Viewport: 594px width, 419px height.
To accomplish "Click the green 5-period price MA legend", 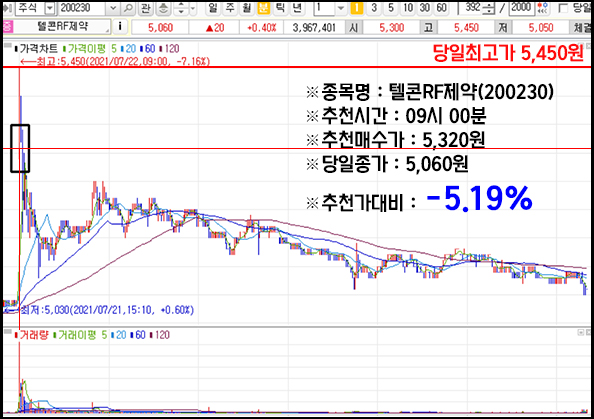I will tap(114, 48).
